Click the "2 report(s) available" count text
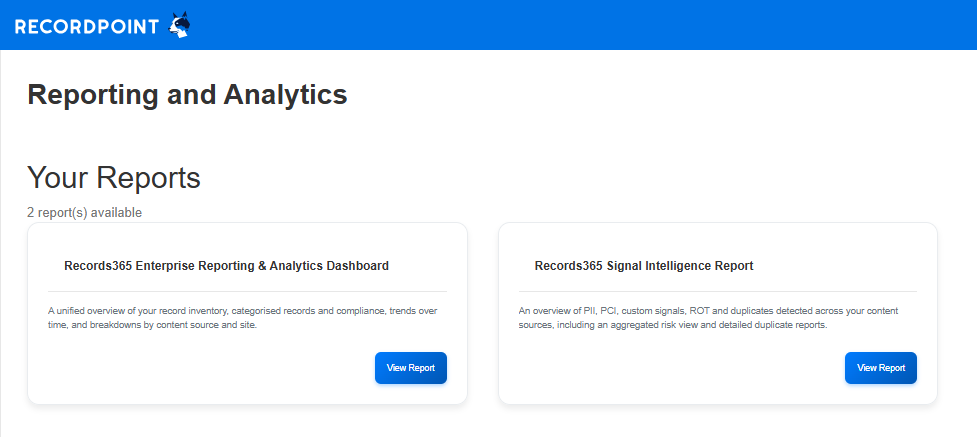Viewport: 977px width, 437px height. pyautogui.click(x=84, y=212)
